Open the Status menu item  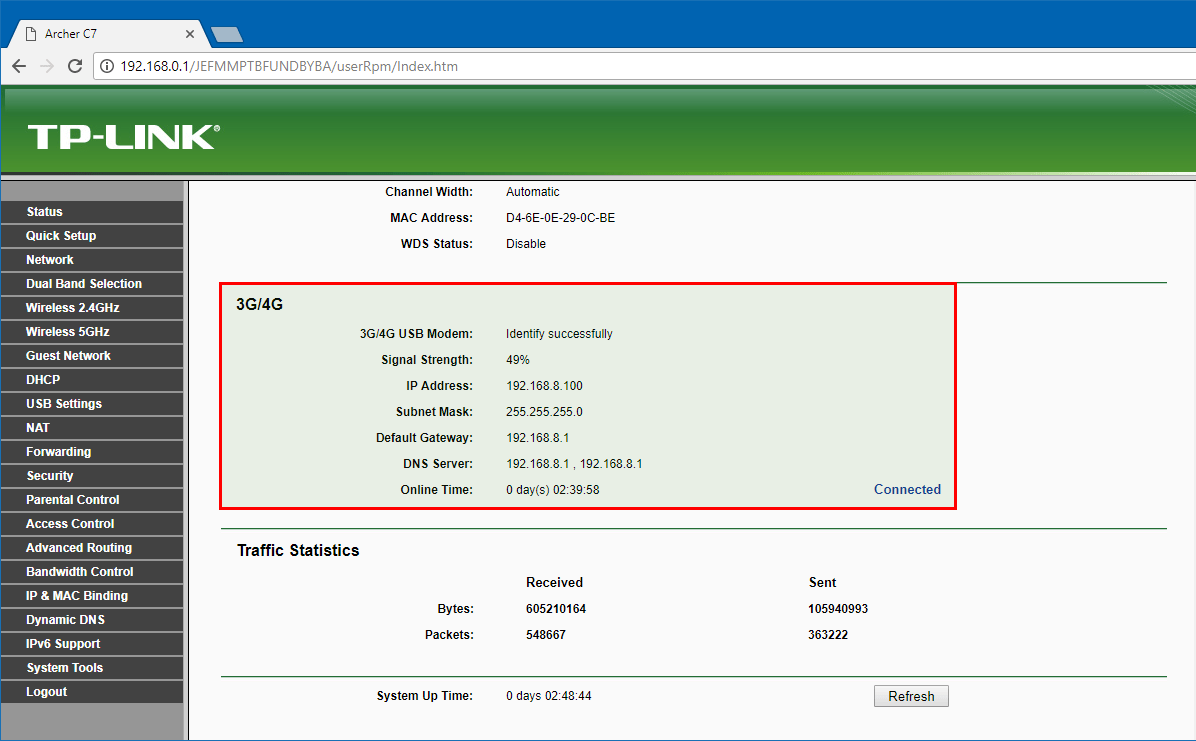pyautogui.click(x=92, y=212)
